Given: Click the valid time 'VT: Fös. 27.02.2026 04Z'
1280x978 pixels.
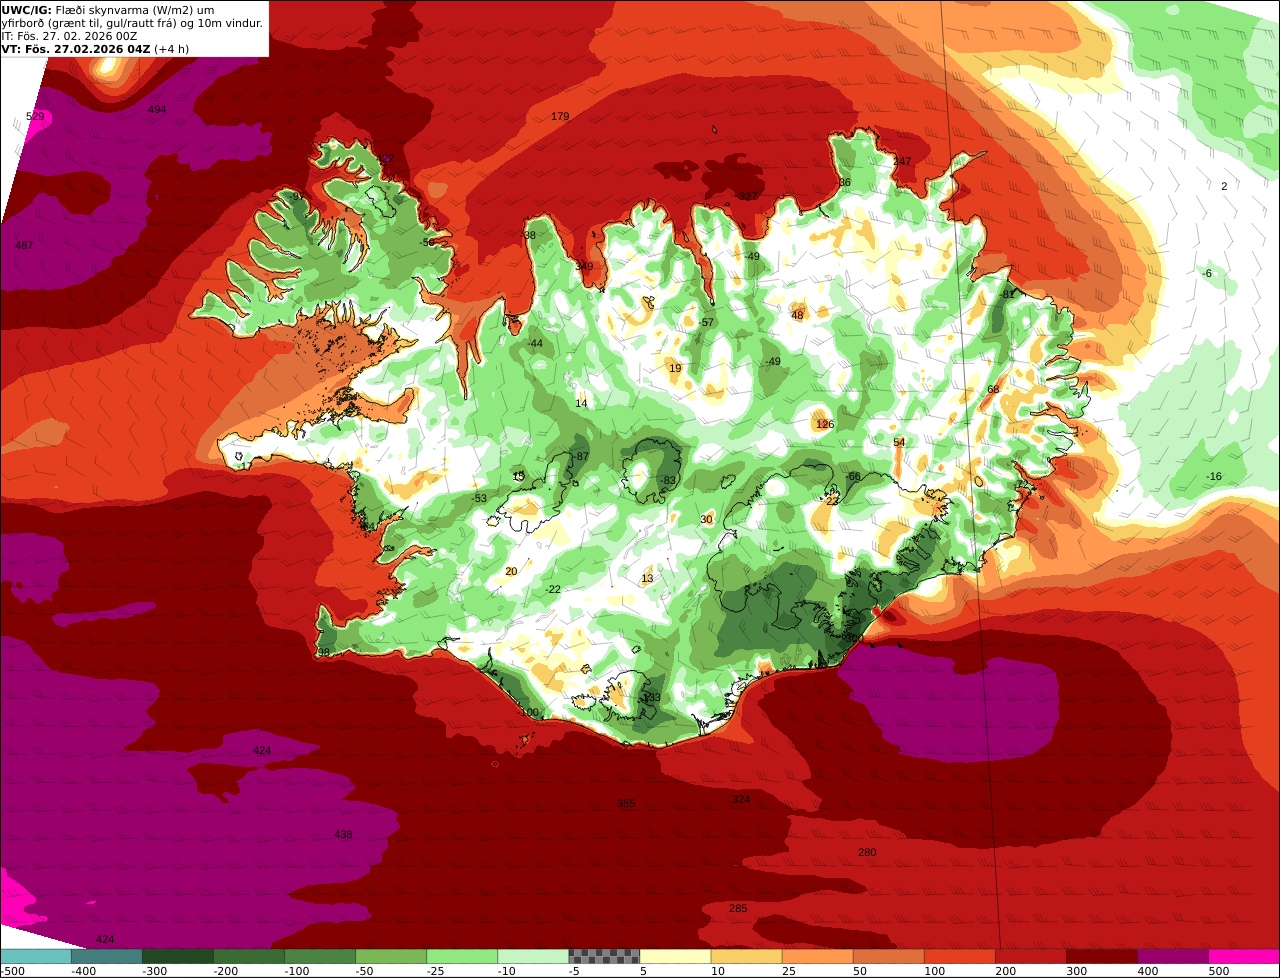Looking at the screenshot, I should pos(76,48).
